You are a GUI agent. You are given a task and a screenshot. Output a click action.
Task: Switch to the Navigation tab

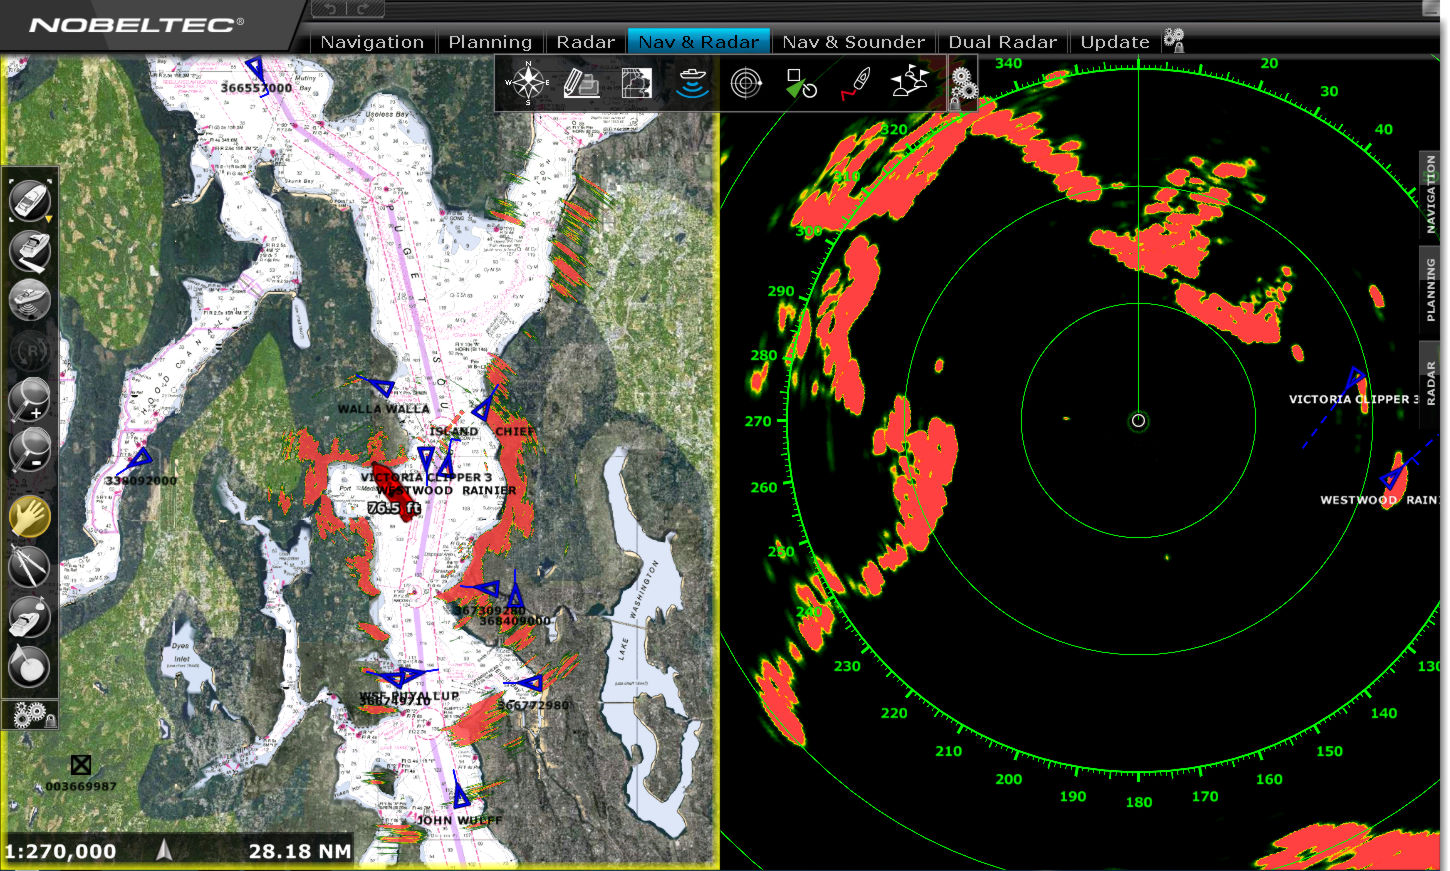tap(372, 42)
